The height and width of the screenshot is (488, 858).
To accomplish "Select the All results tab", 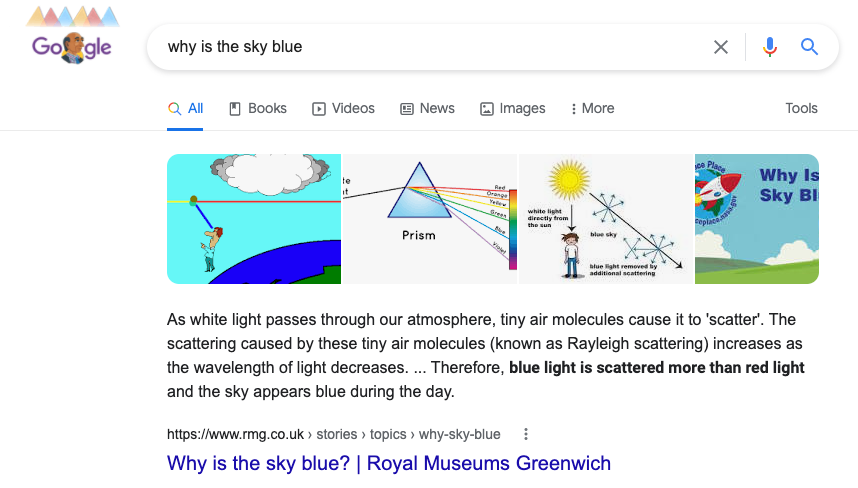I will tap(186, 108).
